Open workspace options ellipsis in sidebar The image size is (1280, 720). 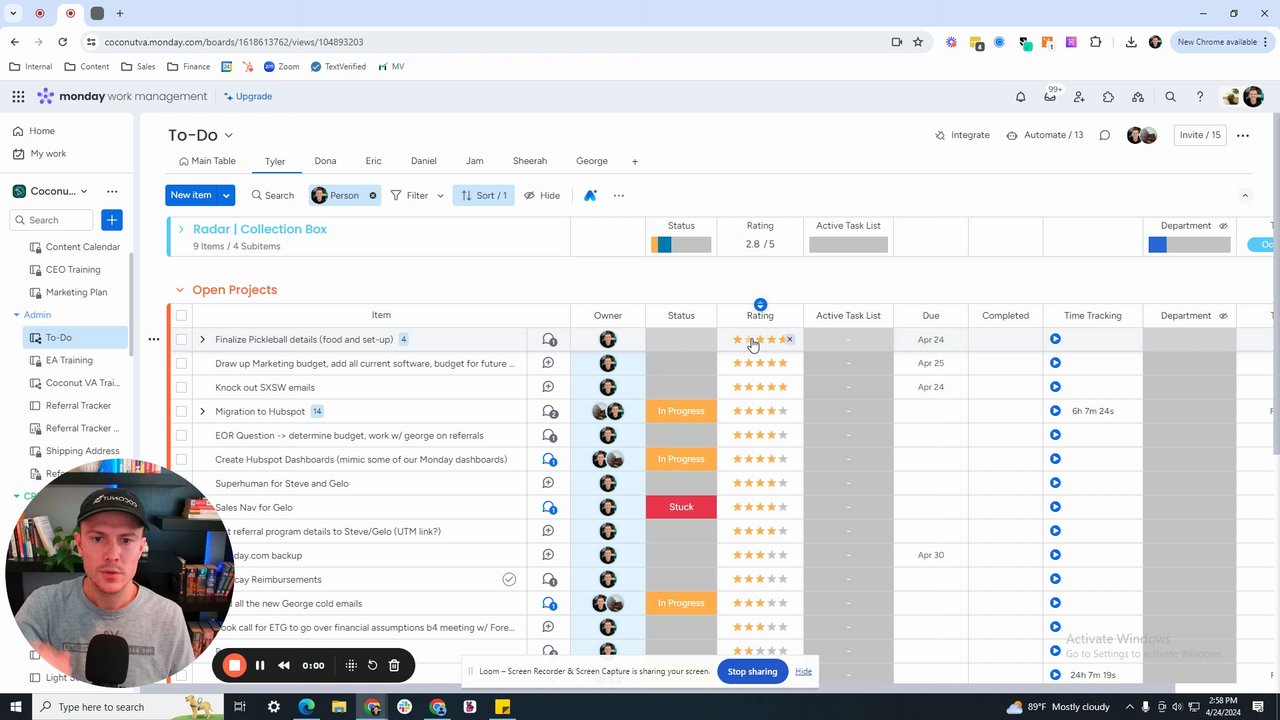tap(112, 191)
